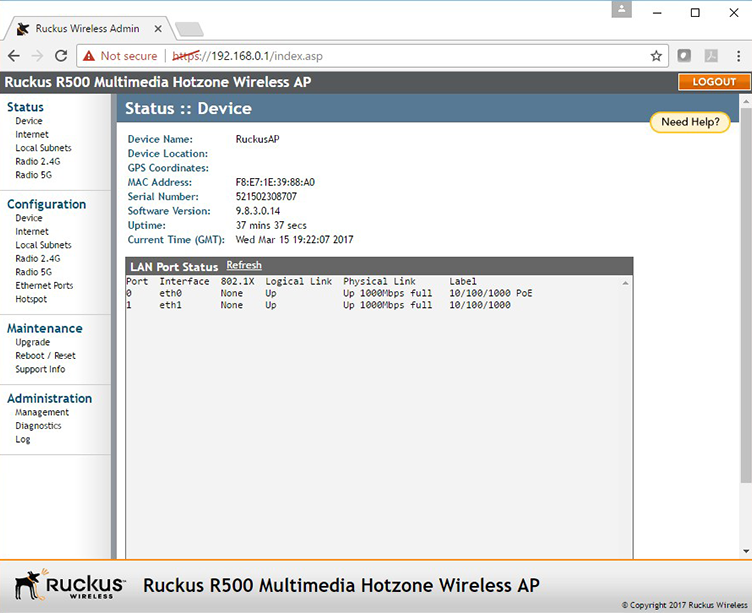Click the Chrome user profile icon

tap(623, 9)
